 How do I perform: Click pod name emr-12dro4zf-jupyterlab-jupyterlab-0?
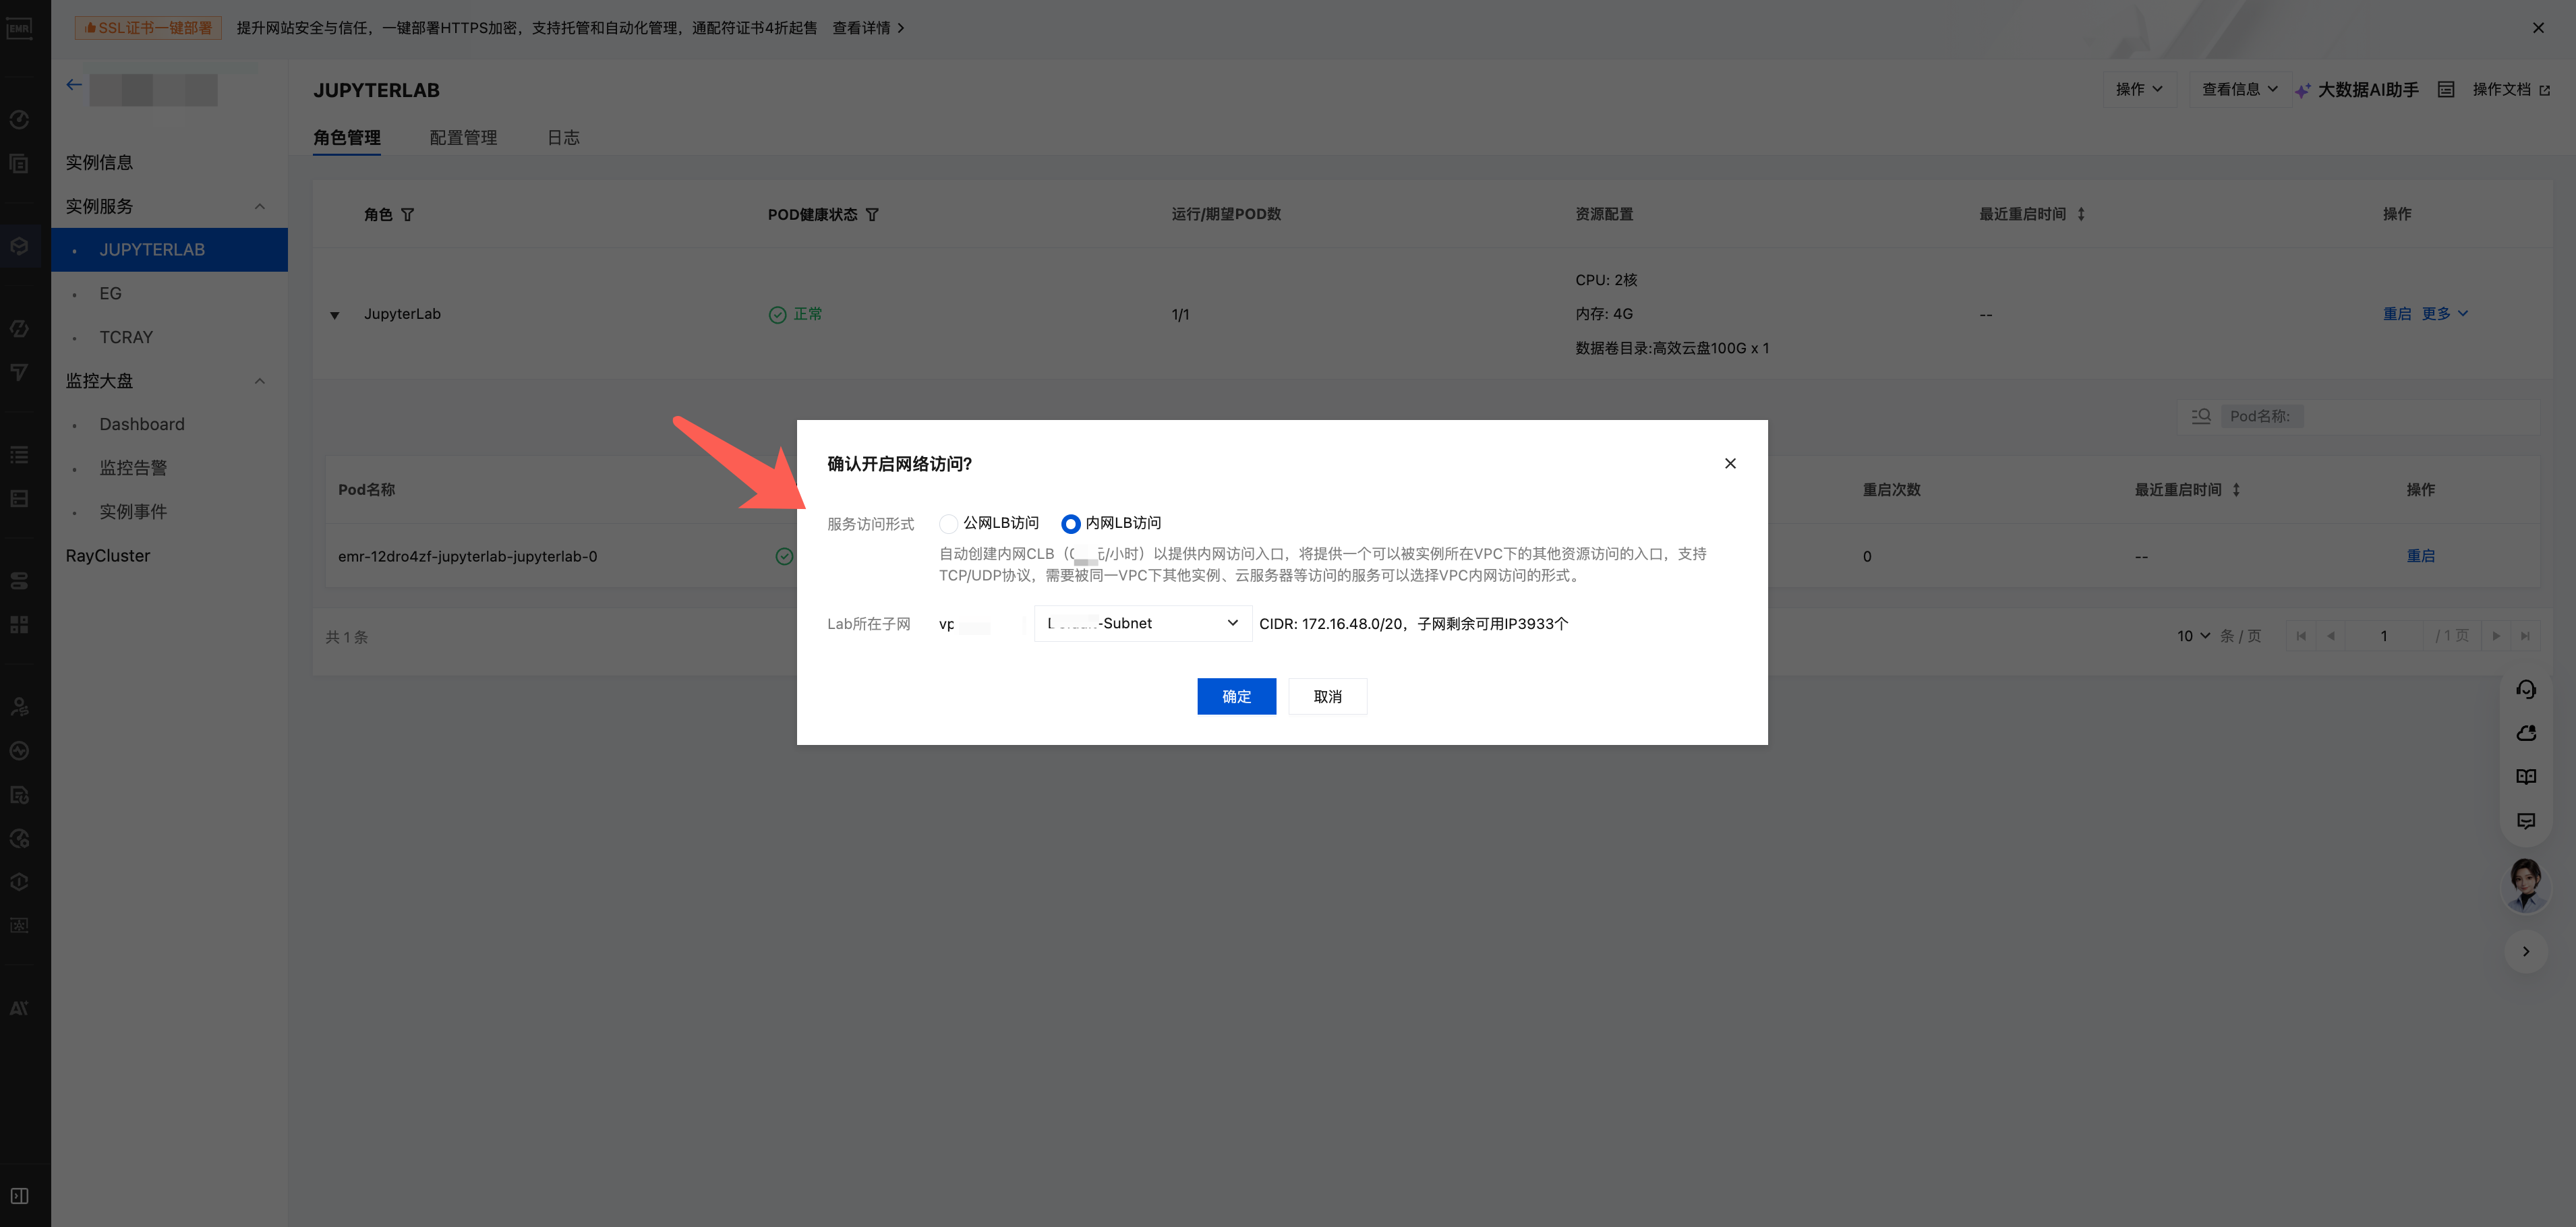[467, 557]
